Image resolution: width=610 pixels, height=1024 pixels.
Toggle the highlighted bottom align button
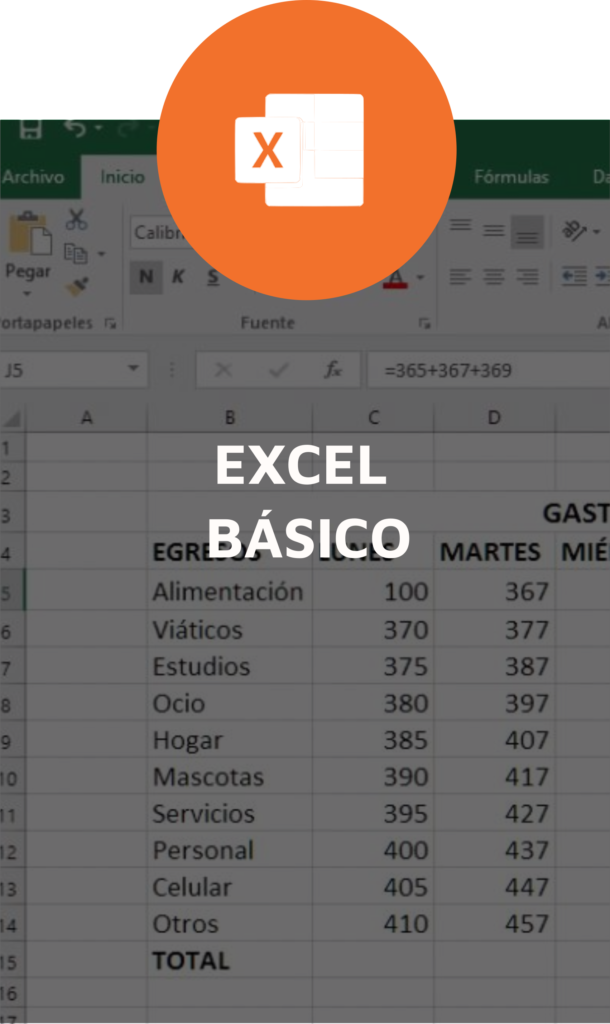pyautogui.click(x=527, y=232)
